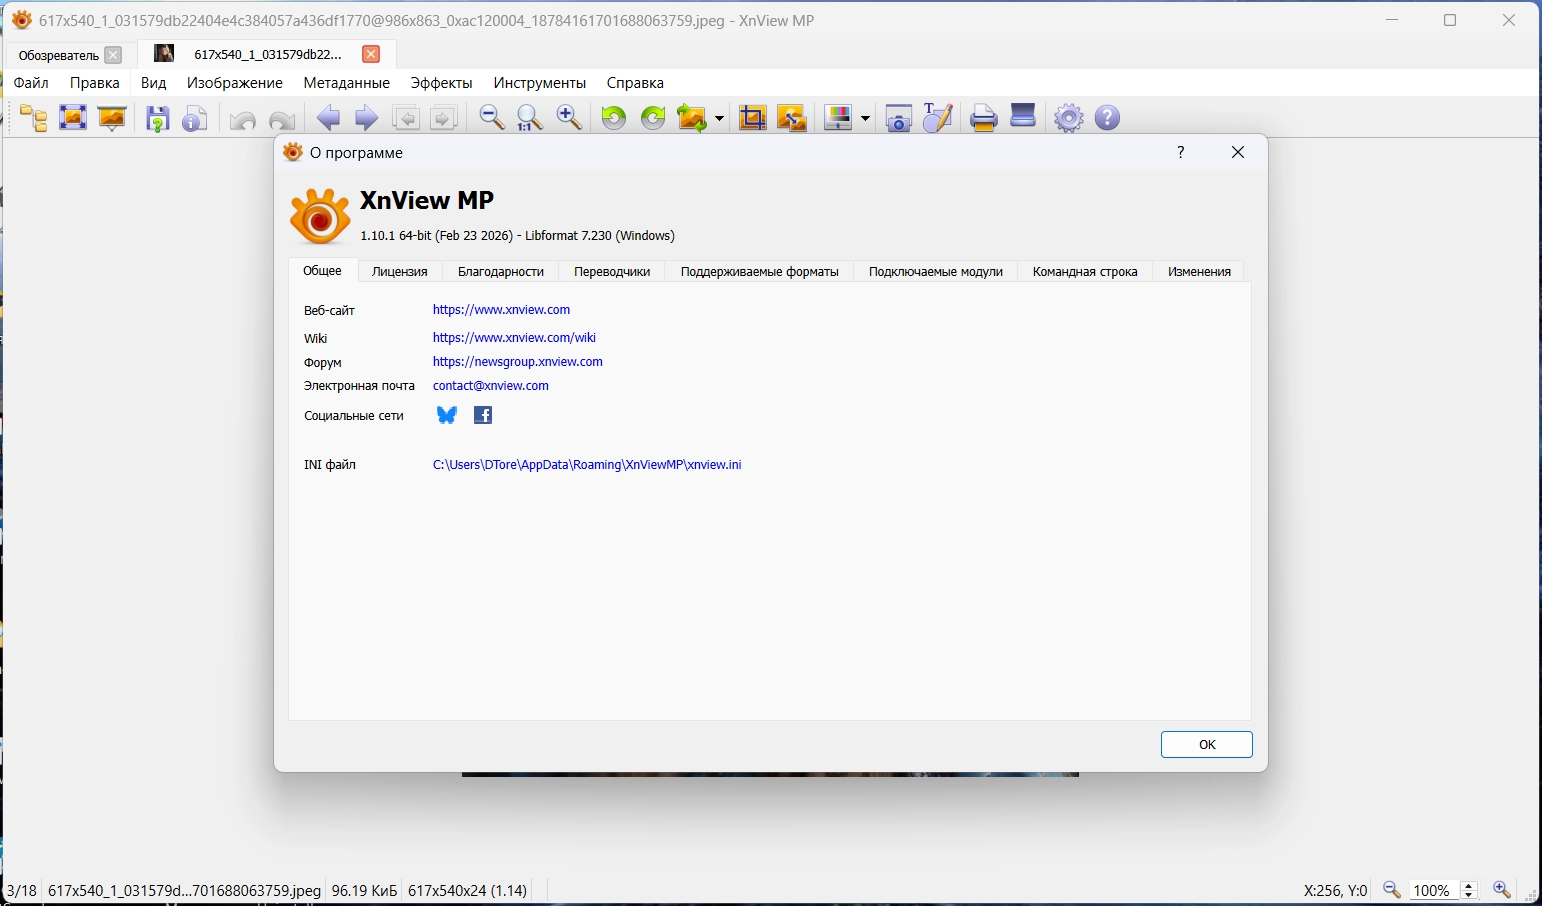The image size is (1542, 906).
Task: Start the slideshow from the toolbar
Action: click(112, 118)
